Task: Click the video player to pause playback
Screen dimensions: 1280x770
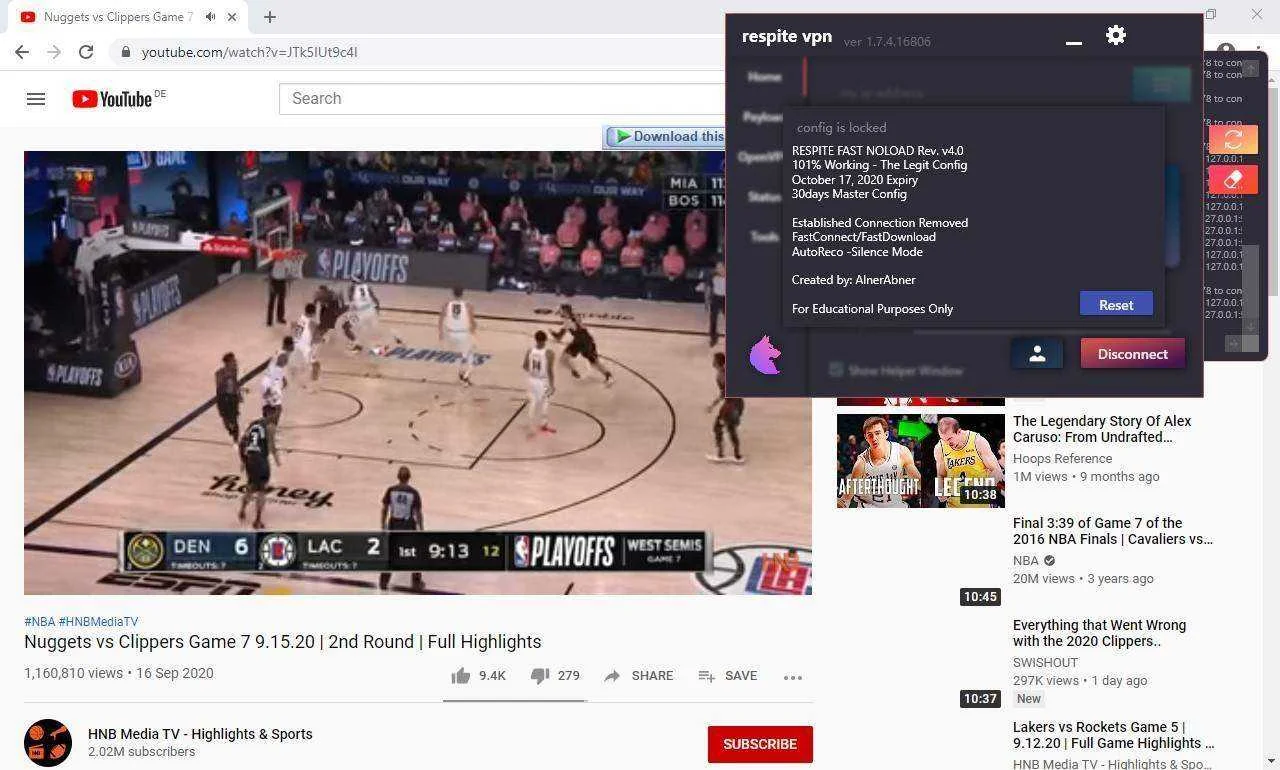Action: 418,373
